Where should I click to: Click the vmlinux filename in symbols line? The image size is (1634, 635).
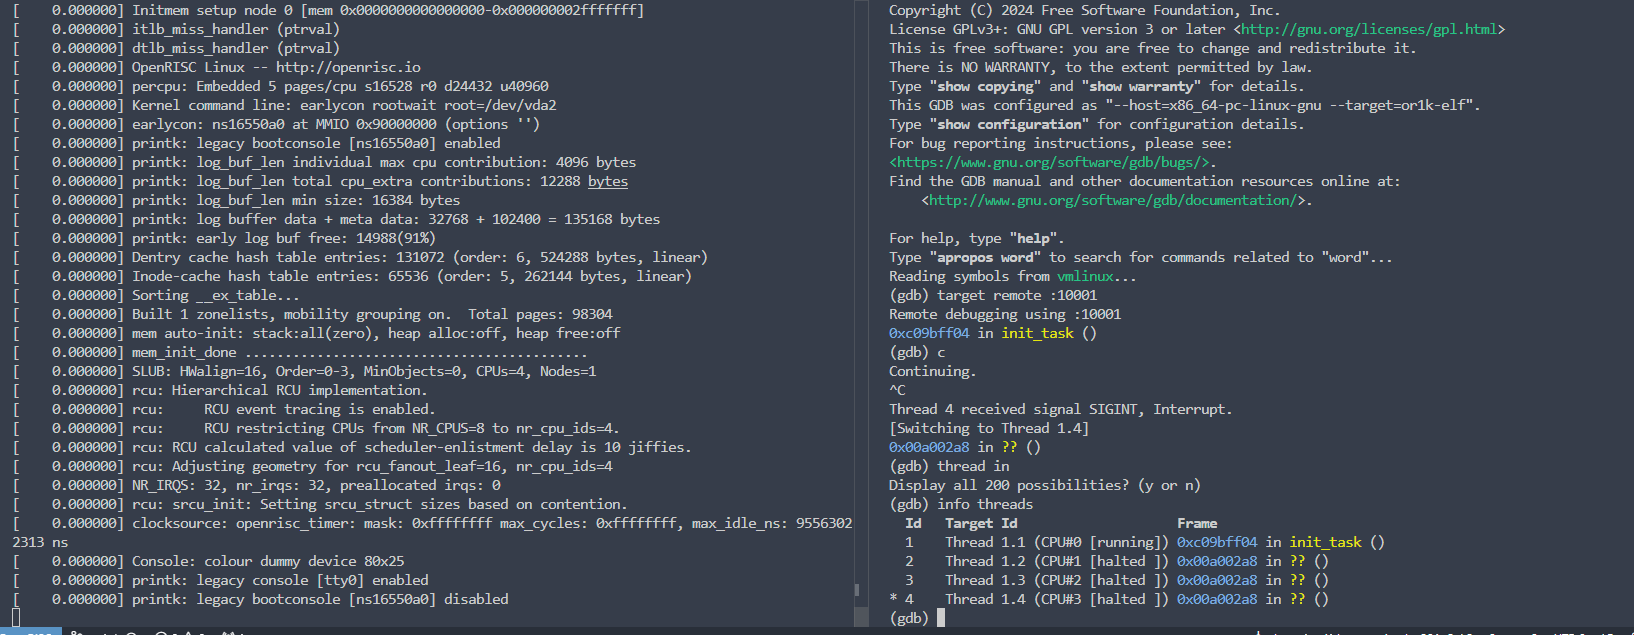(x=1085, y=276)
